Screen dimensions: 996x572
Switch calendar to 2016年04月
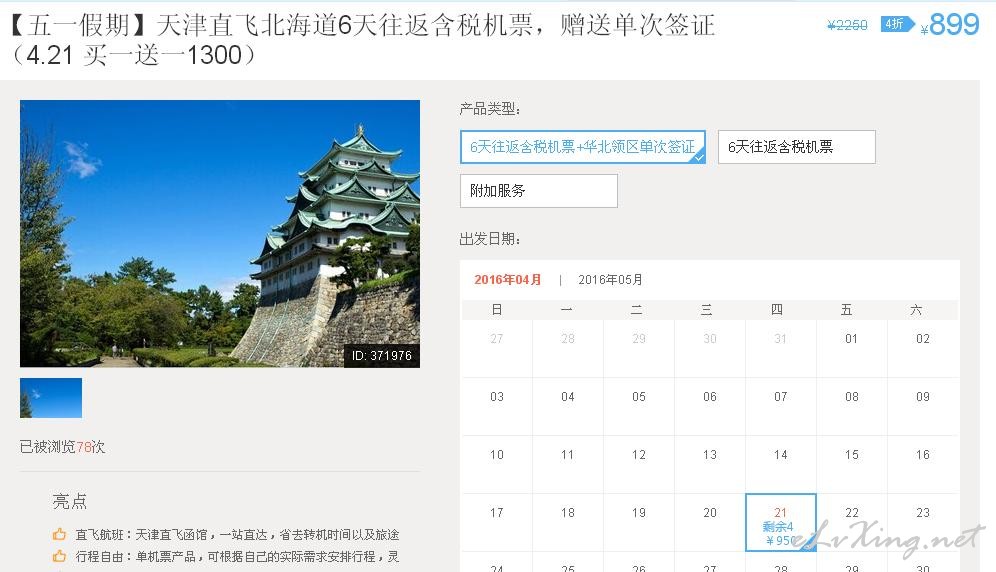point(508,280)
